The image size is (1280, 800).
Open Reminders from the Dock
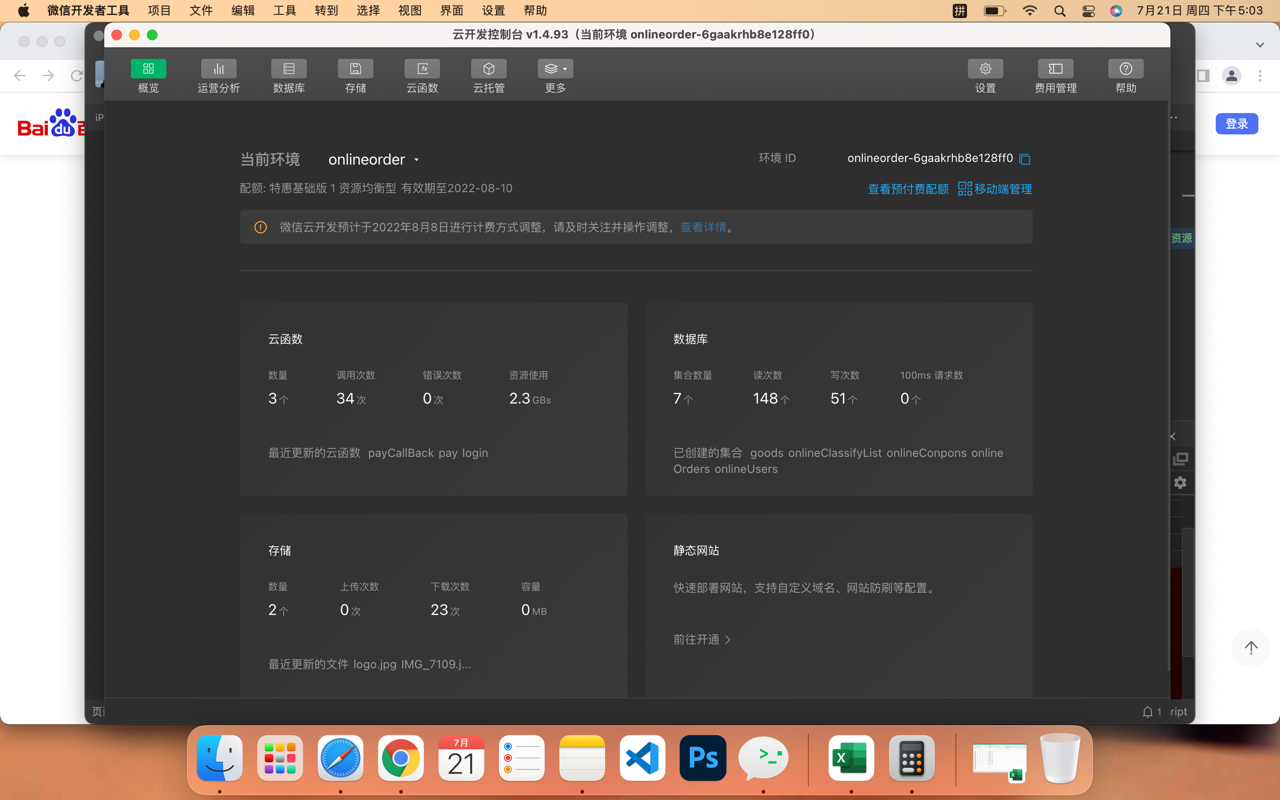click(x=522, y=758)
